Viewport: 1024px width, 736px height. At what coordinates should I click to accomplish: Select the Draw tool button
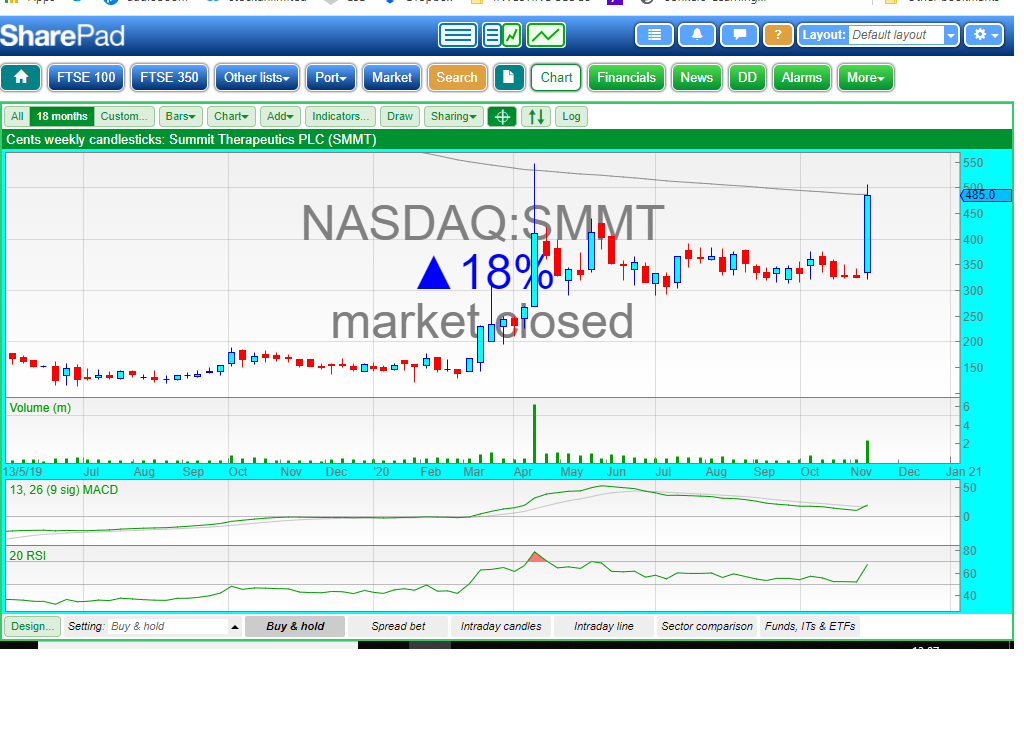pyautogui.click(x=400, y=116)
